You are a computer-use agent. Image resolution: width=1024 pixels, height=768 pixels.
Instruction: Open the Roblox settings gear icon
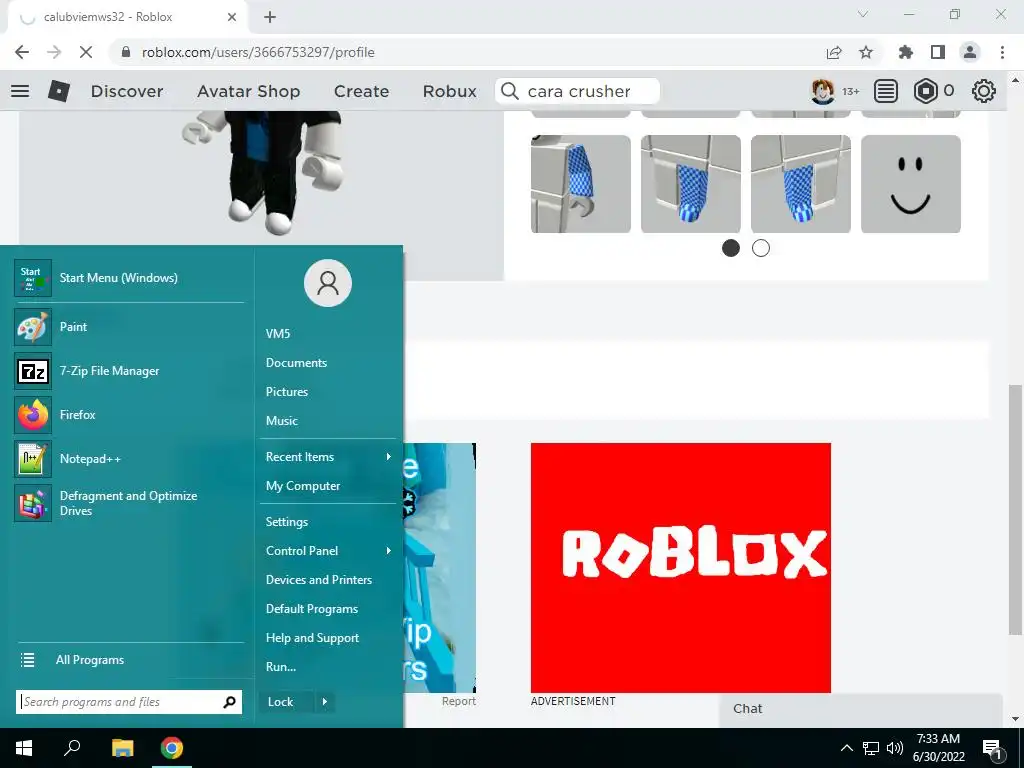click(x=984, y=91)
